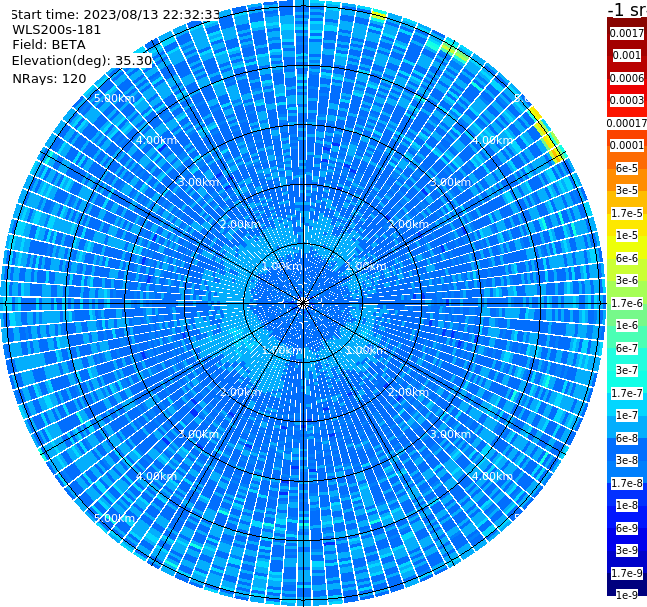647x607 pixels.
Task: Click the upper-left 1.00km range label
Action: 282,266
